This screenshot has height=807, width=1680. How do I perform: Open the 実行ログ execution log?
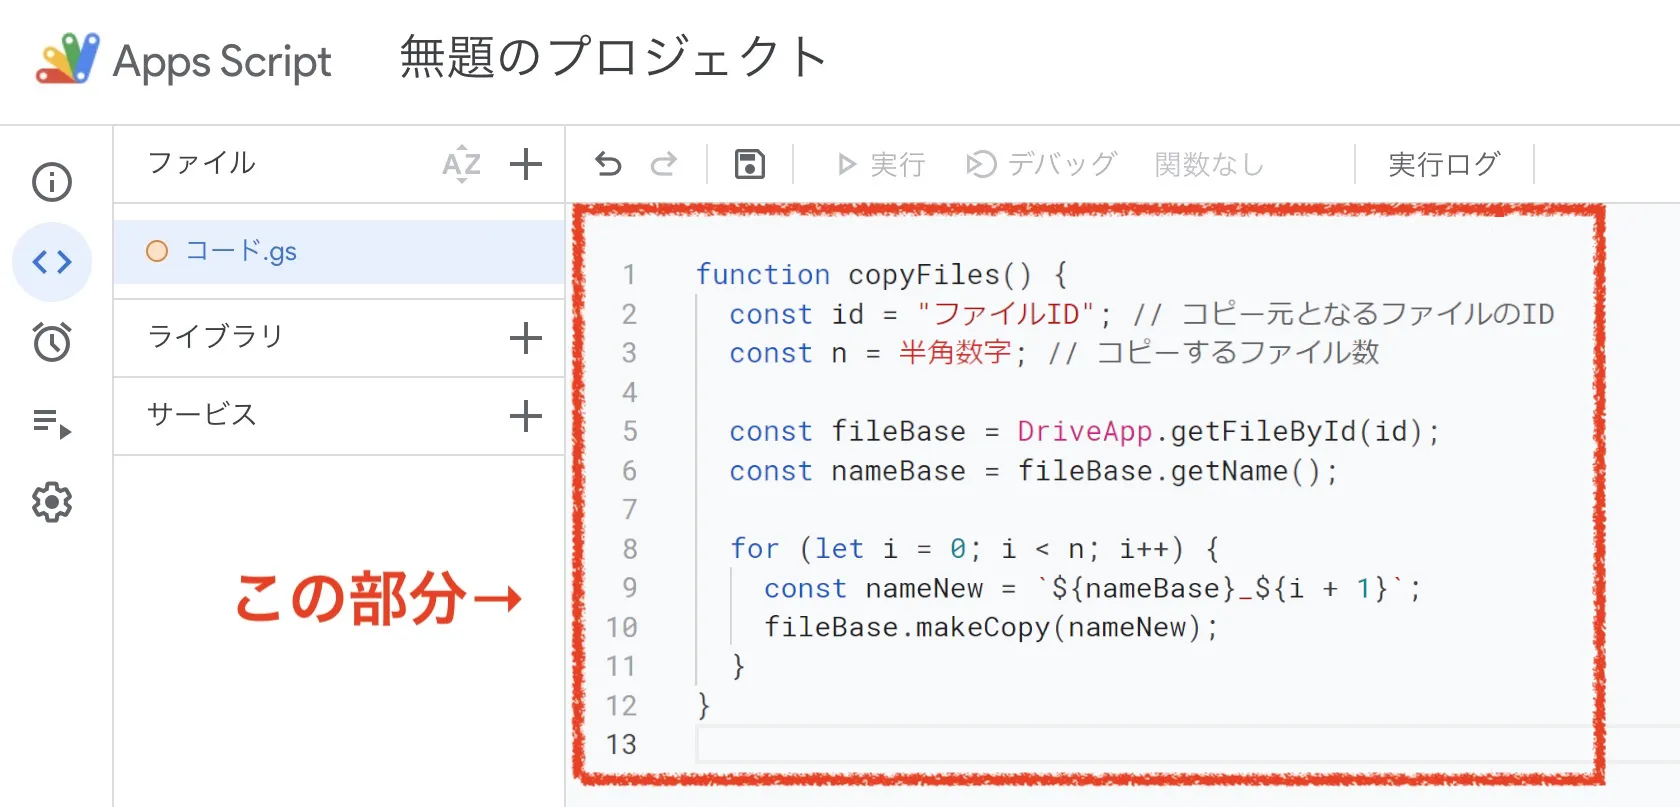point(1444,164)
